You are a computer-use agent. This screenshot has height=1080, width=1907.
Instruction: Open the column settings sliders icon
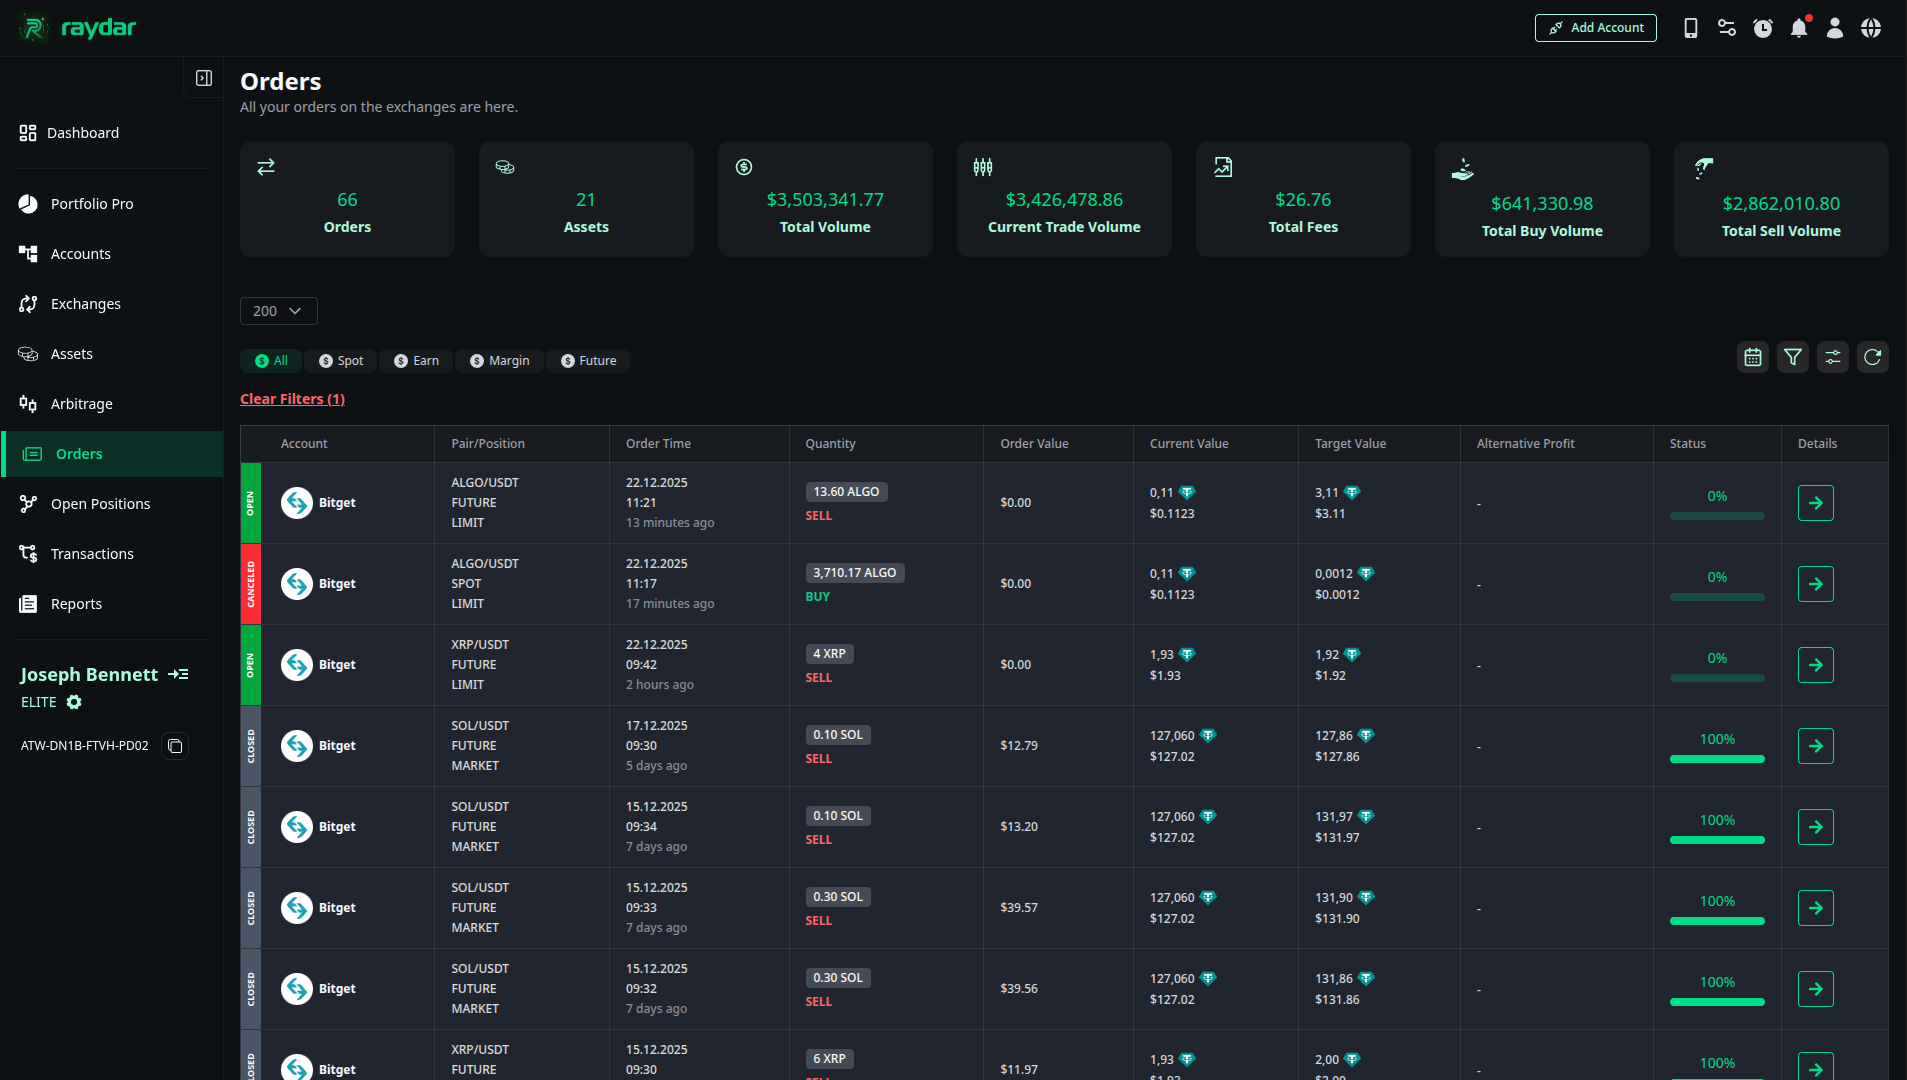click(1832, 357)
